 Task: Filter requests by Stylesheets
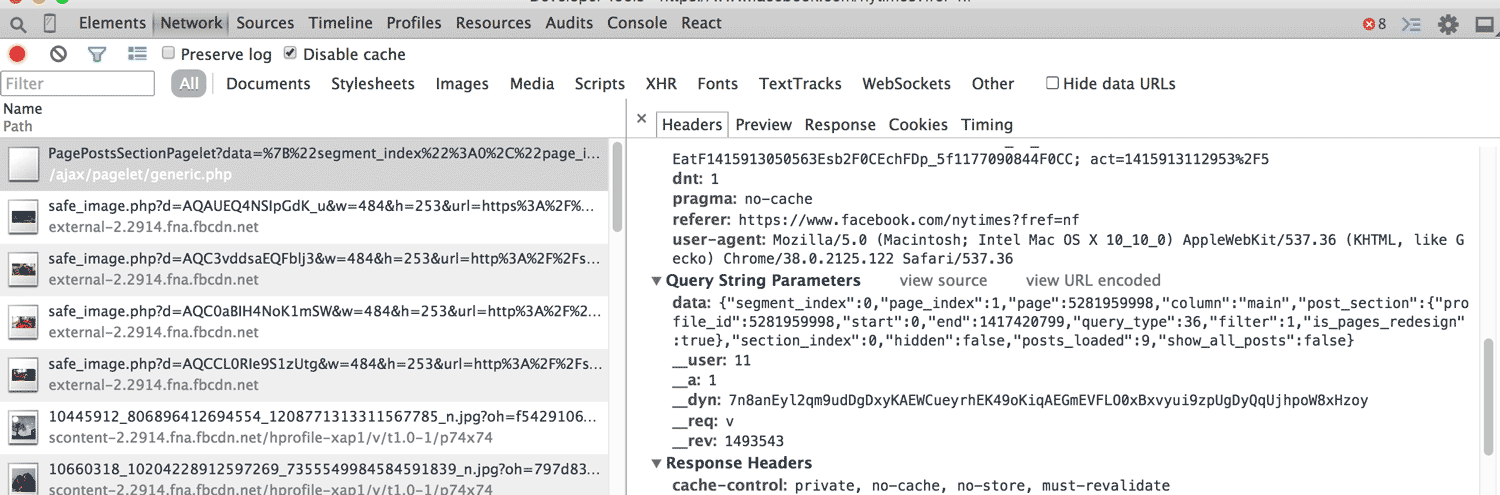[x=373, y=84]
